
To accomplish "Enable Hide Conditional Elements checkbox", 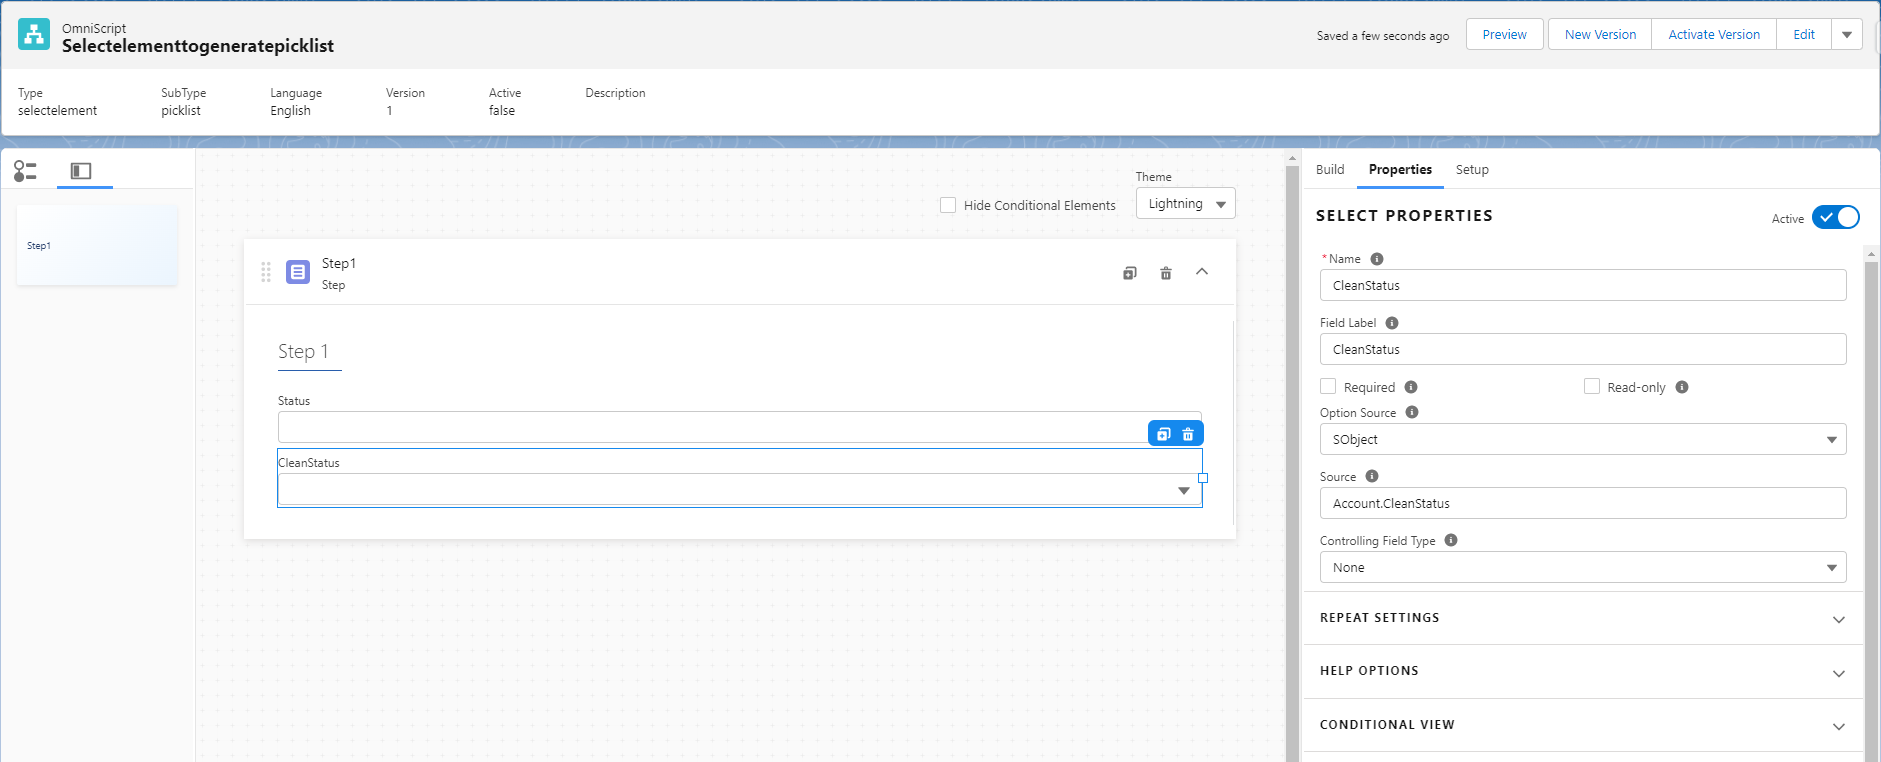I will click(948, 205).
